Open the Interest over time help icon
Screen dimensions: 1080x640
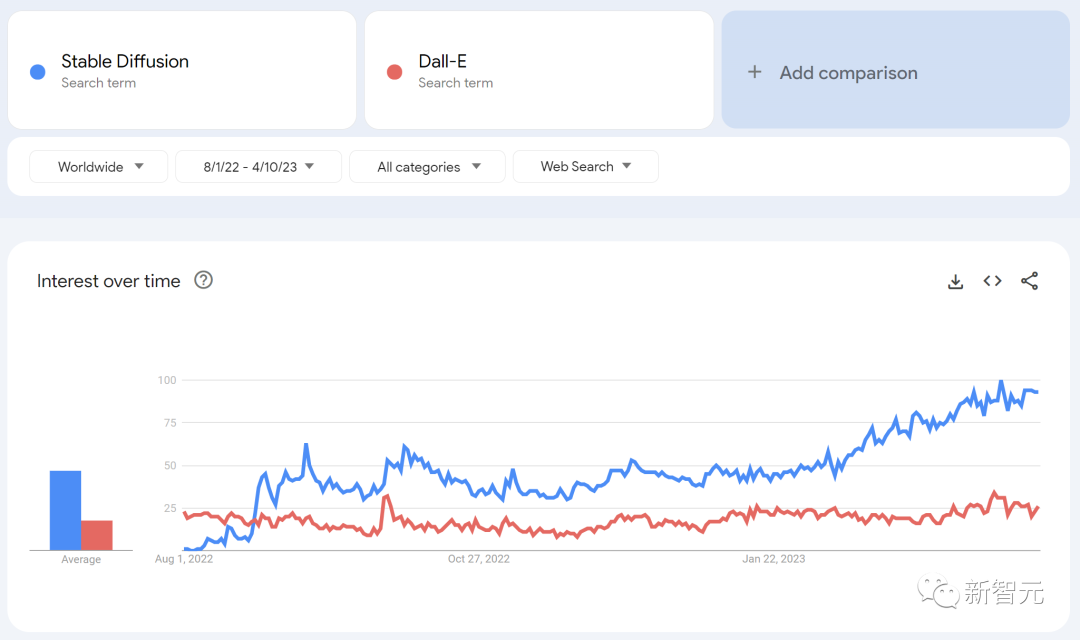point(203,280)
